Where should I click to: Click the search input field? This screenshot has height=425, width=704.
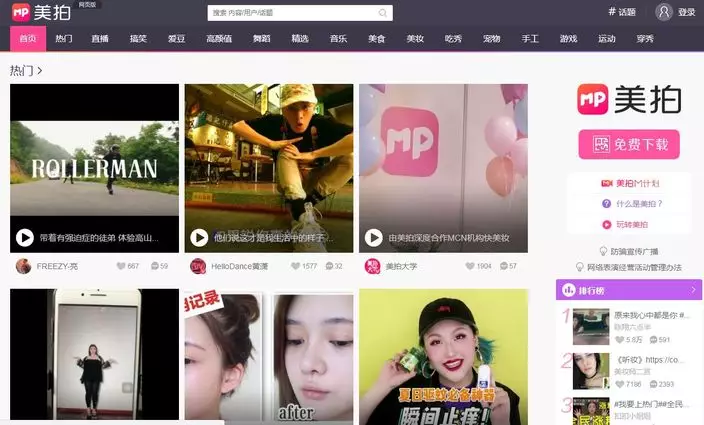tap(290, 13)
